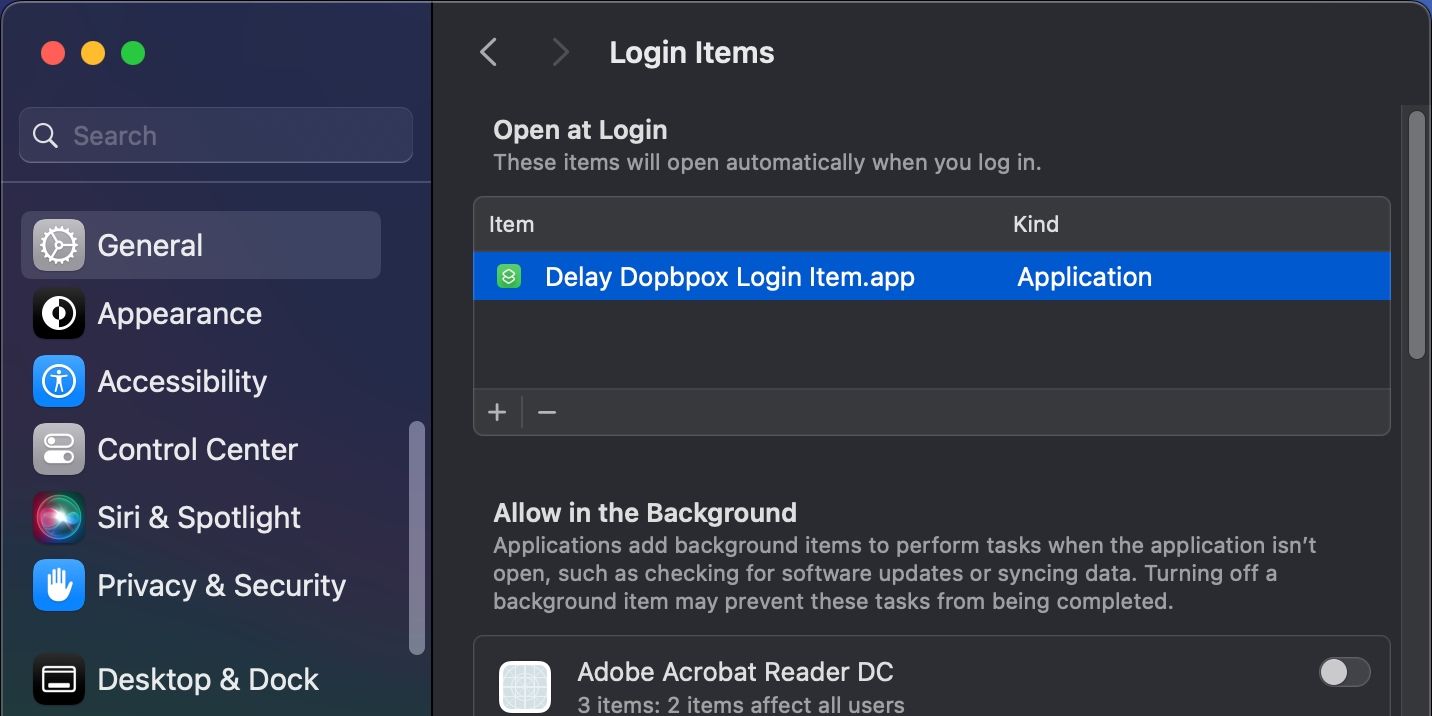
Task: Add a login item with plus button
Action: (497, 412)
